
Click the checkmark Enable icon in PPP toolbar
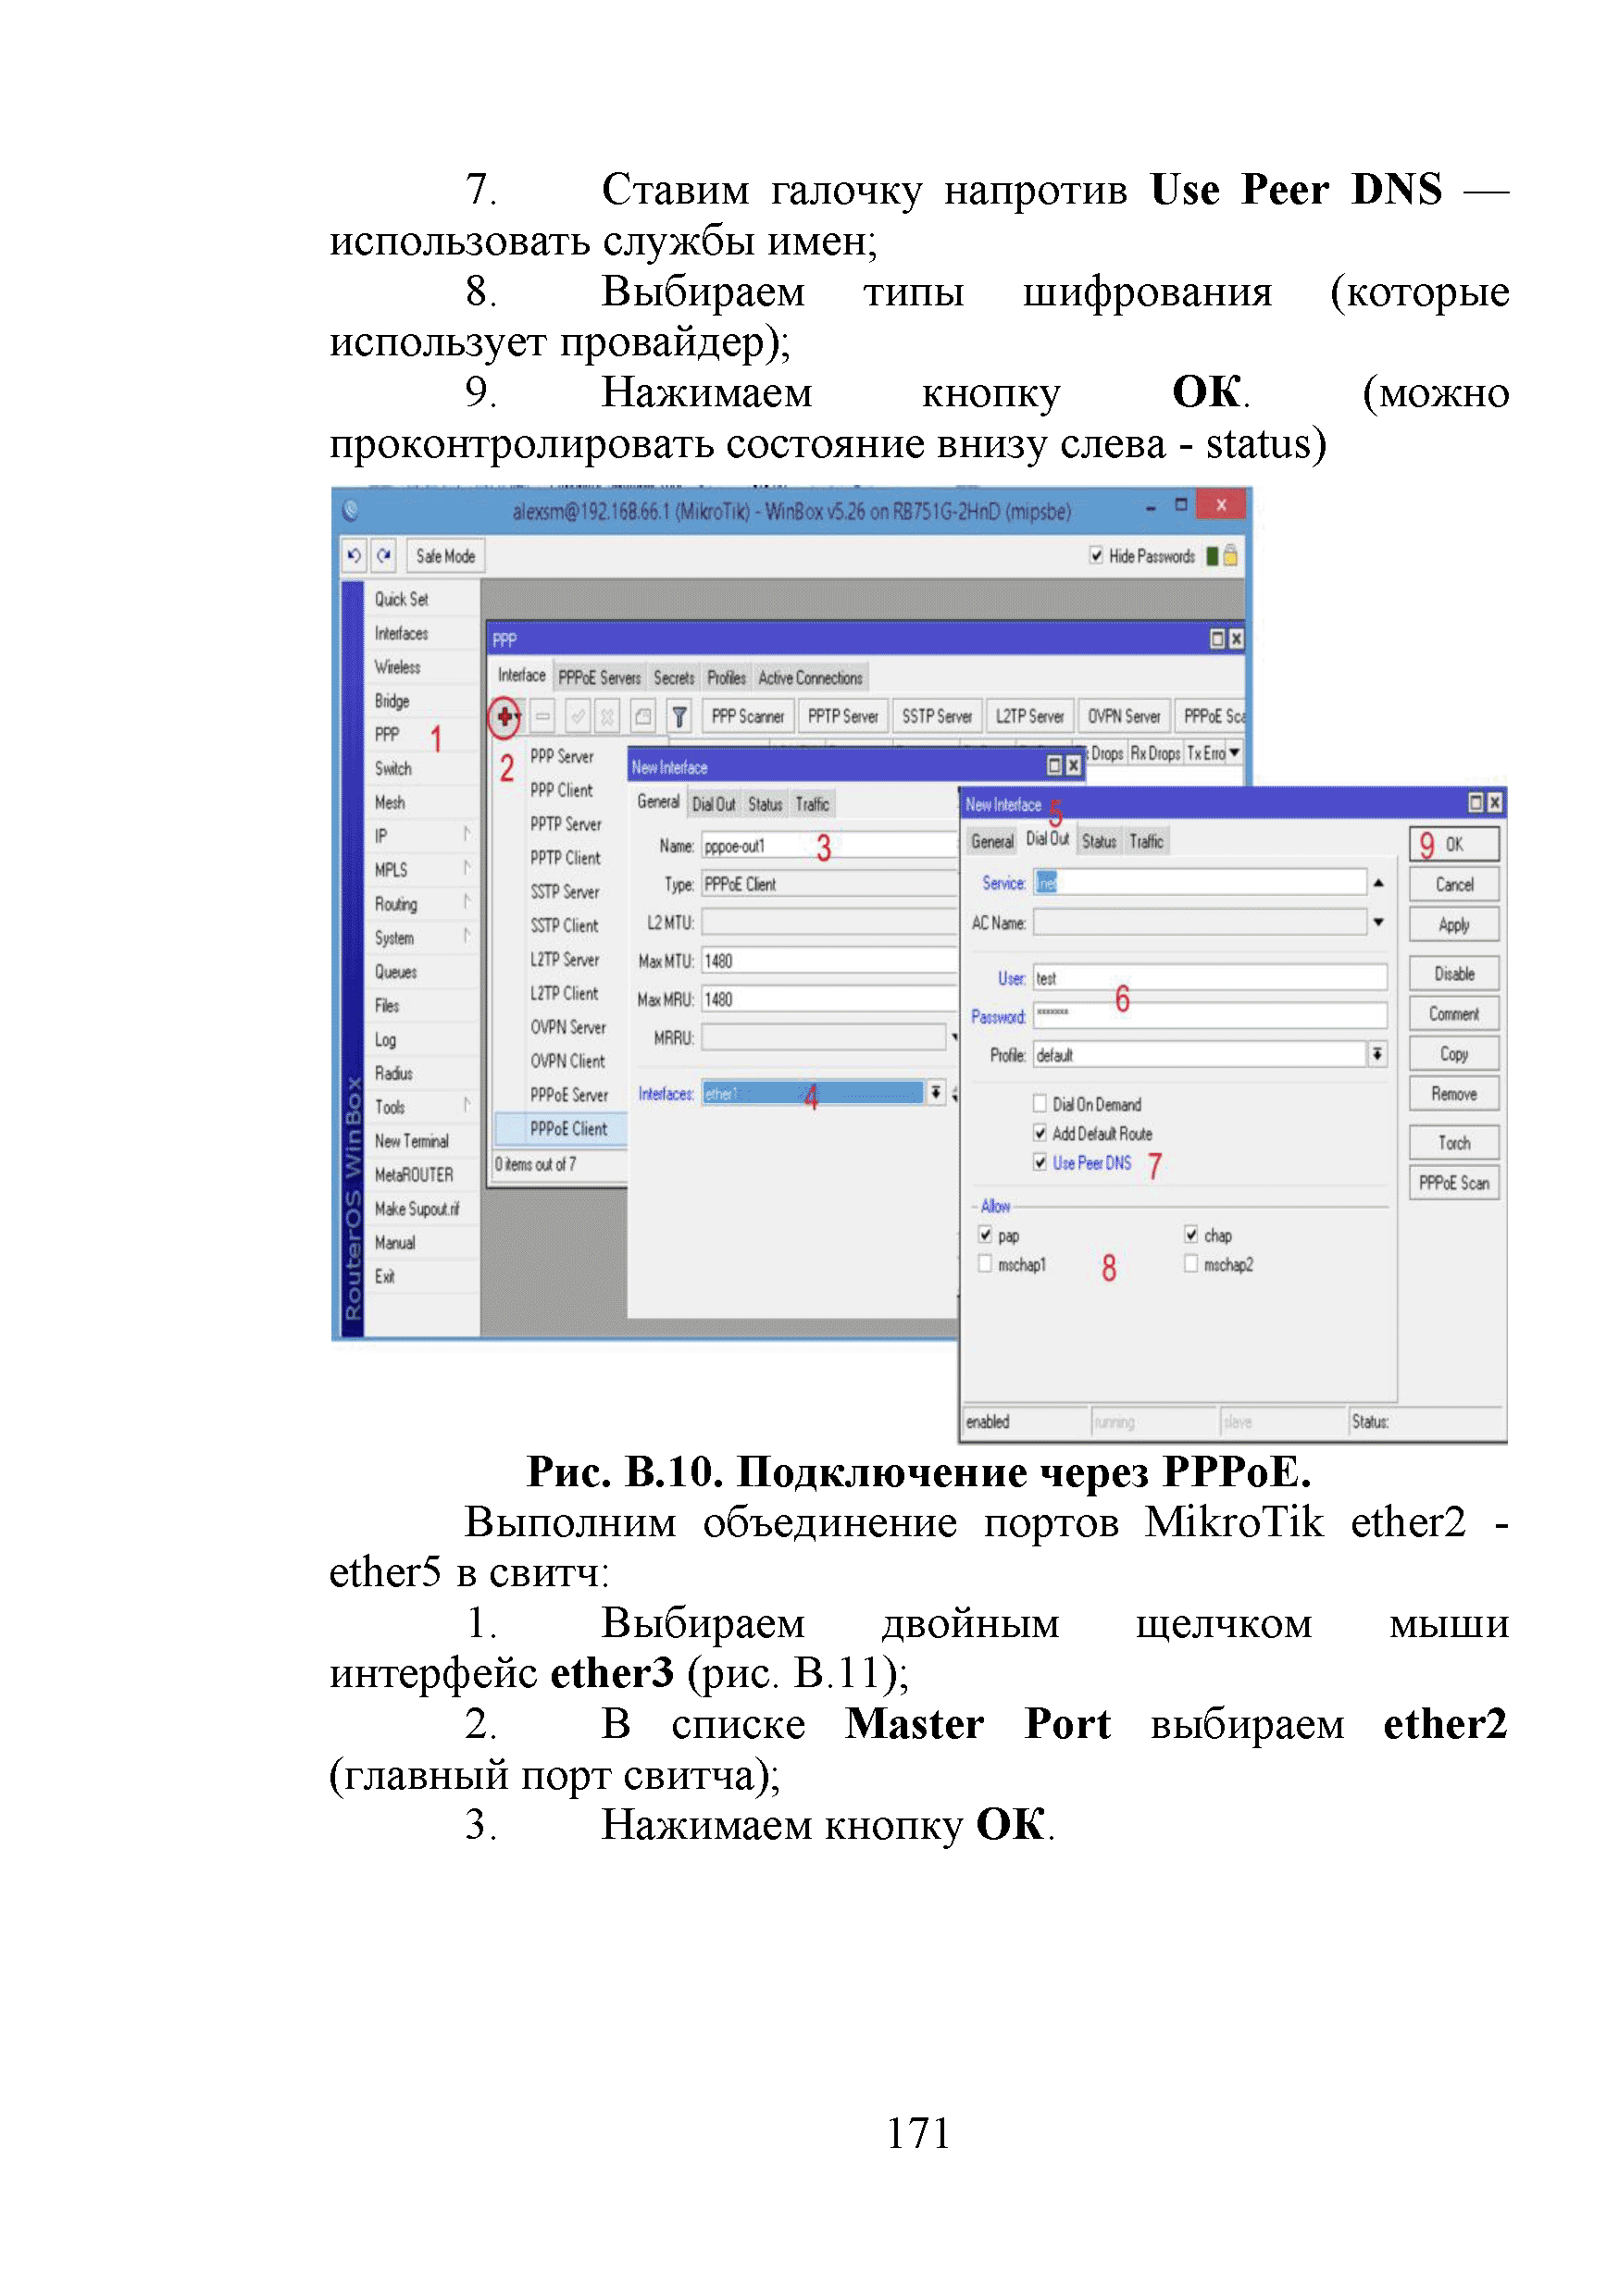578,716
